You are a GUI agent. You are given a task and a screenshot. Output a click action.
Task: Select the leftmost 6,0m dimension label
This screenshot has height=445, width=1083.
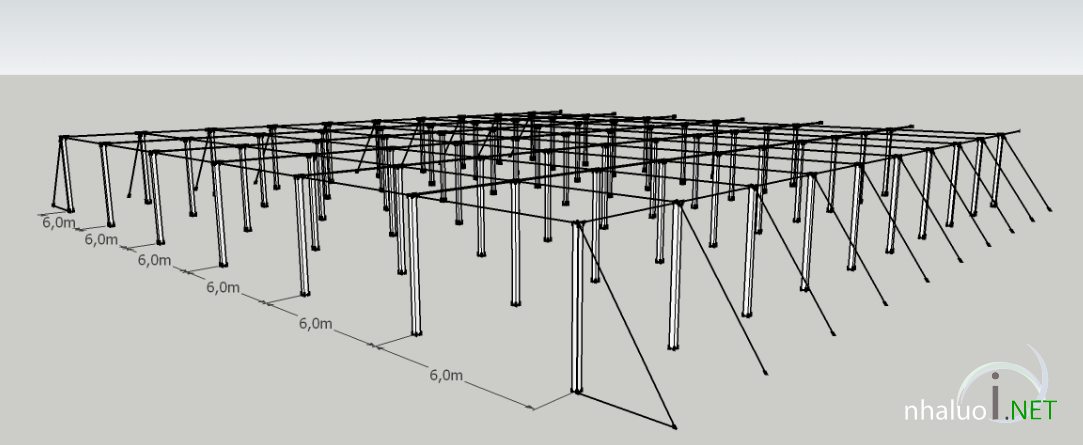(57, 222)
